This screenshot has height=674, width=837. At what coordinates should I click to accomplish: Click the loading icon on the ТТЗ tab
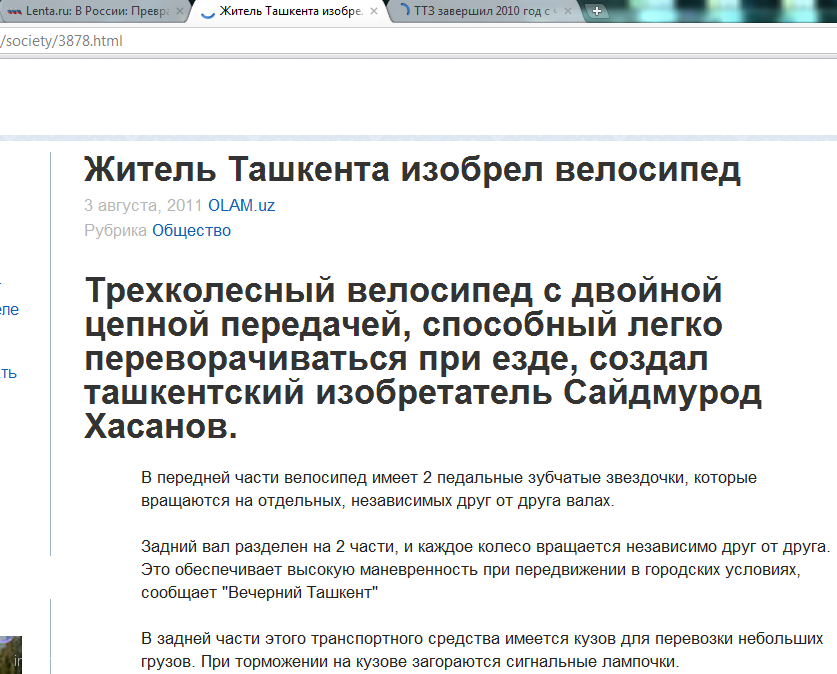402,12
